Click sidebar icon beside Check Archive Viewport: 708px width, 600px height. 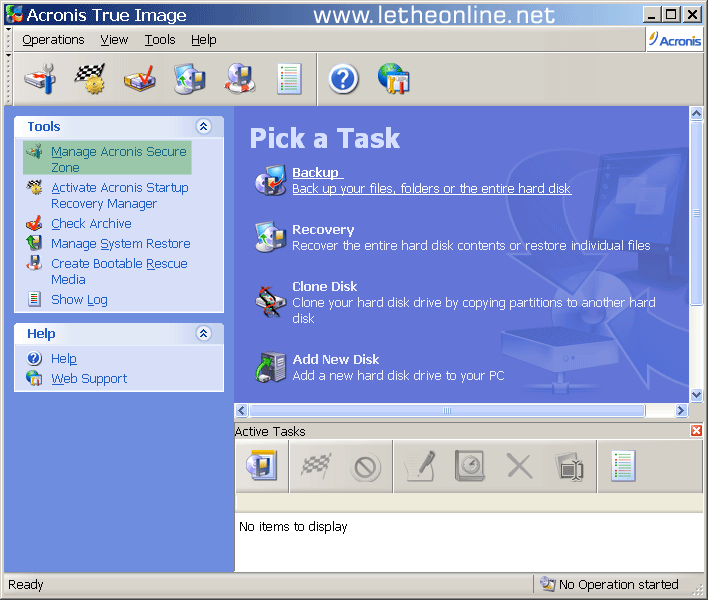click(34, 223)
